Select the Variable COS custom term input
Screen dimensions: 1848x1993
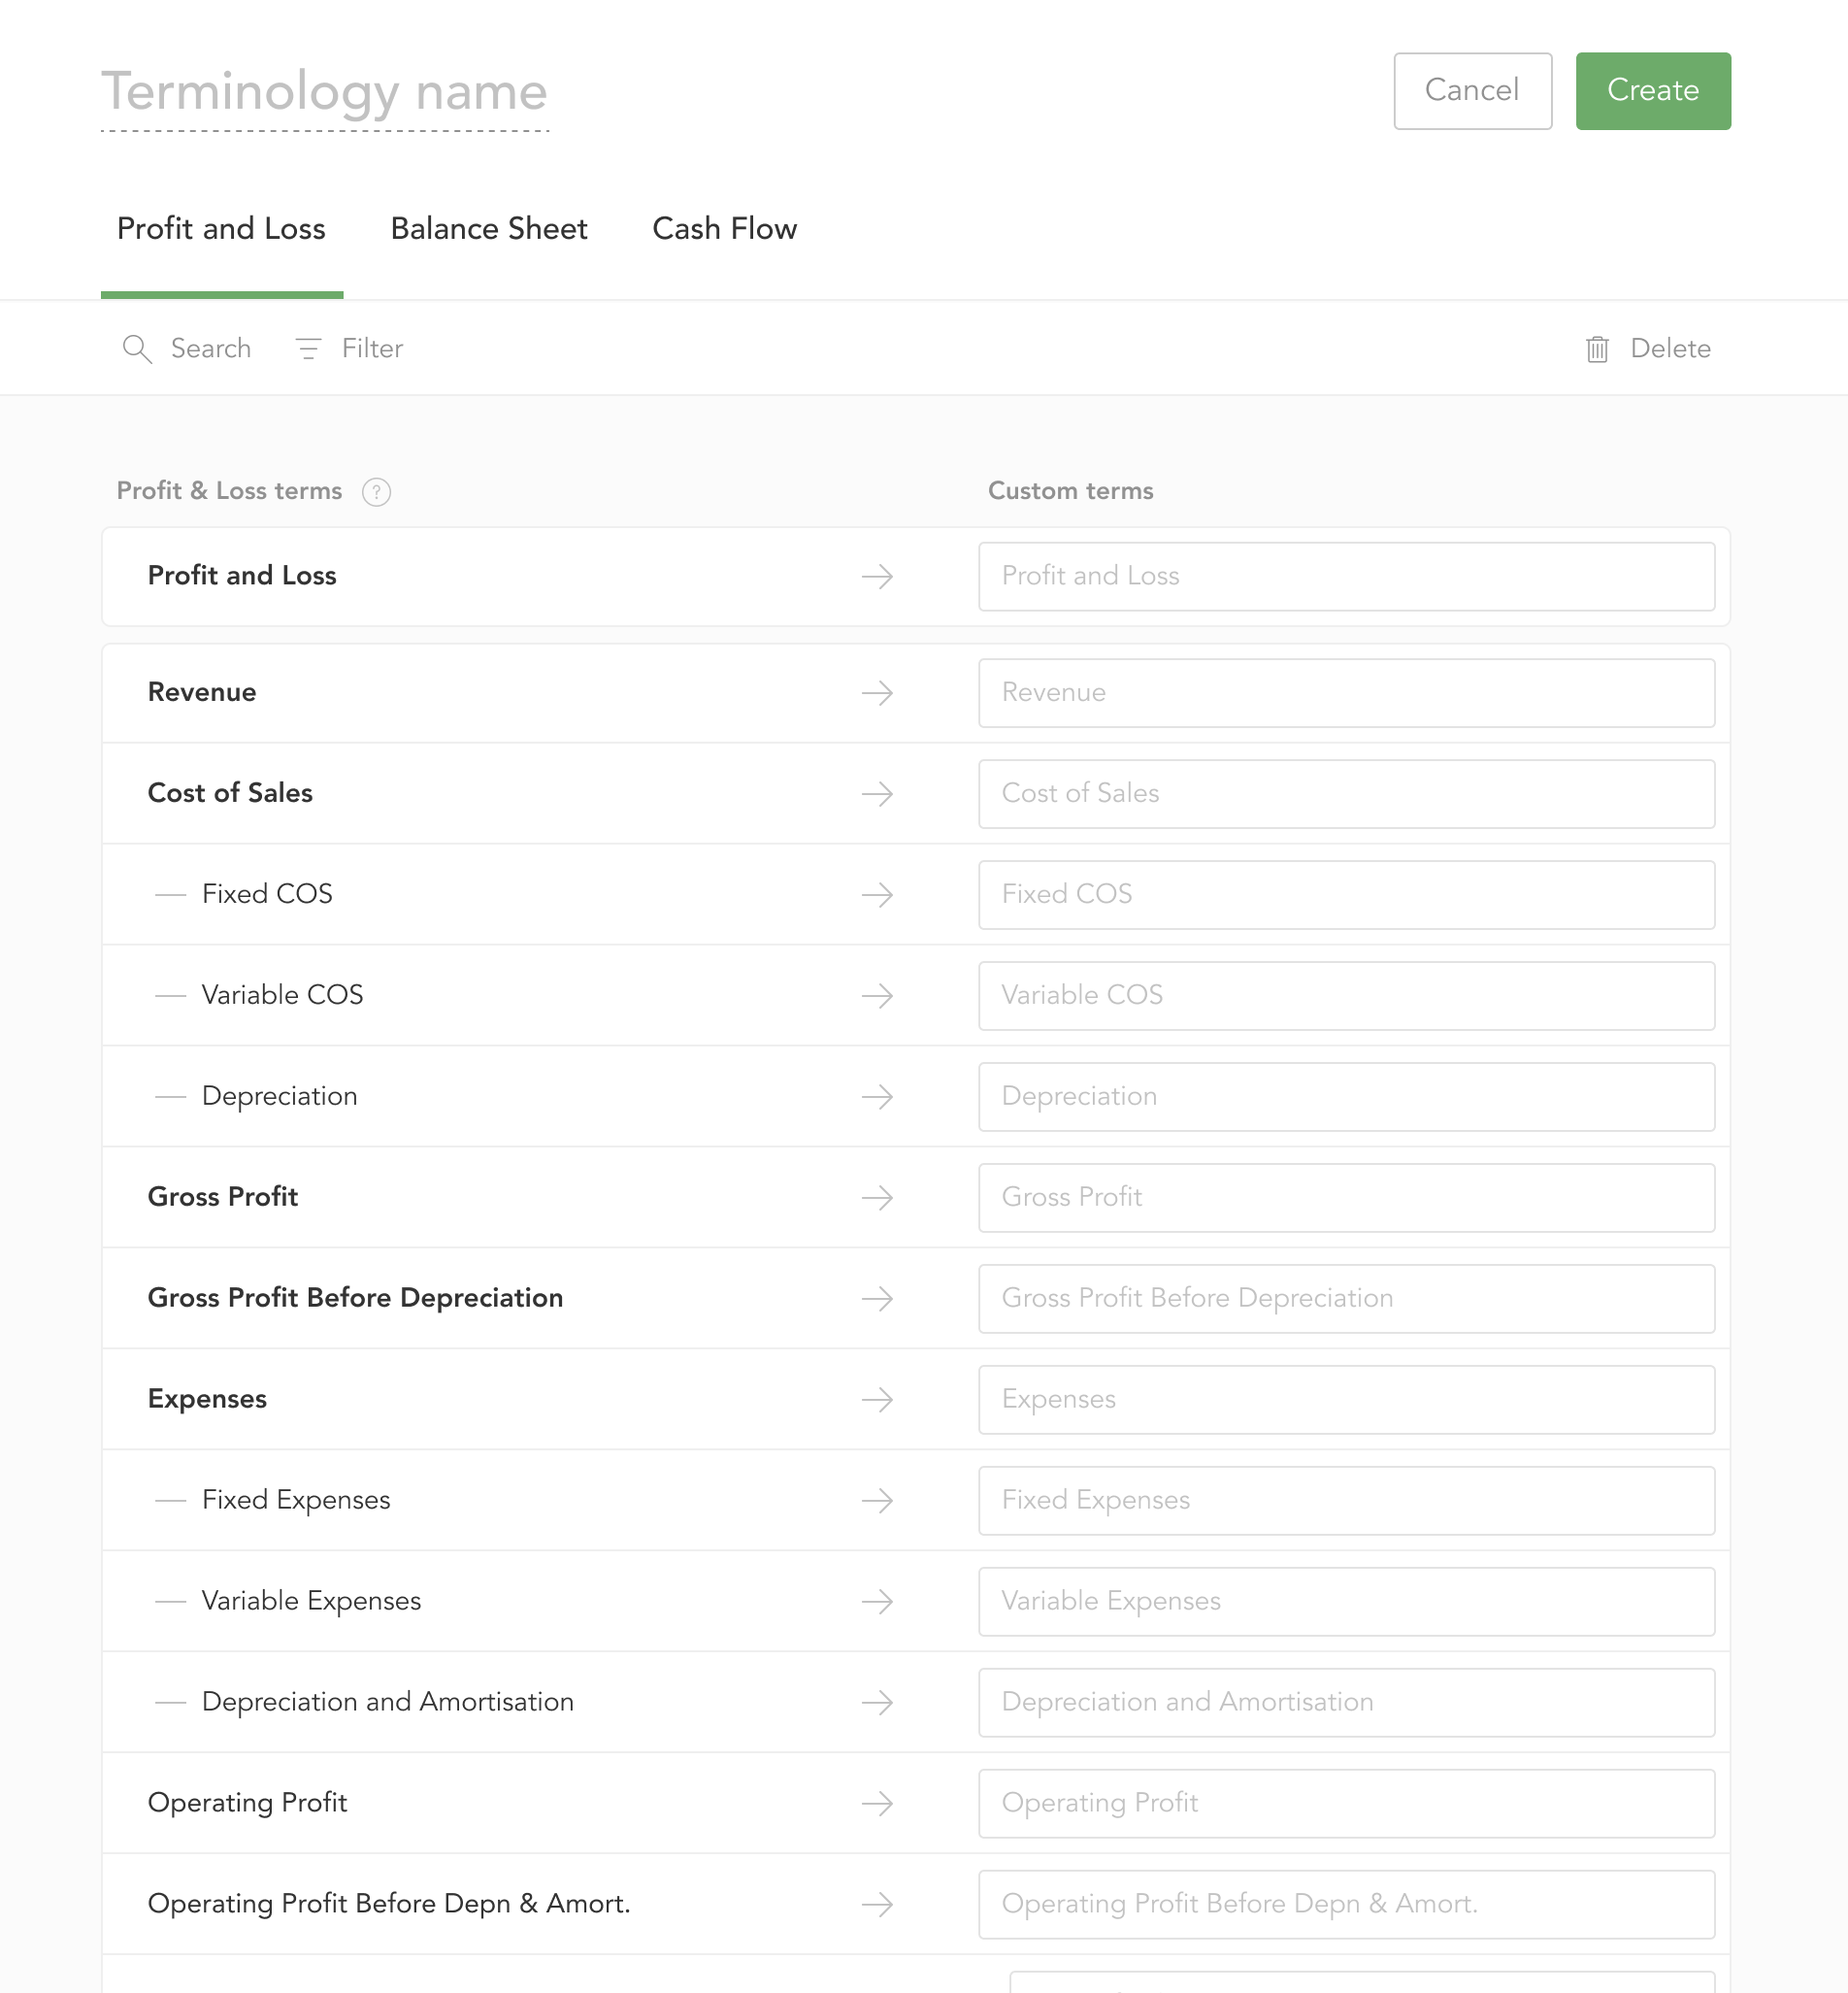[1346, 996]
